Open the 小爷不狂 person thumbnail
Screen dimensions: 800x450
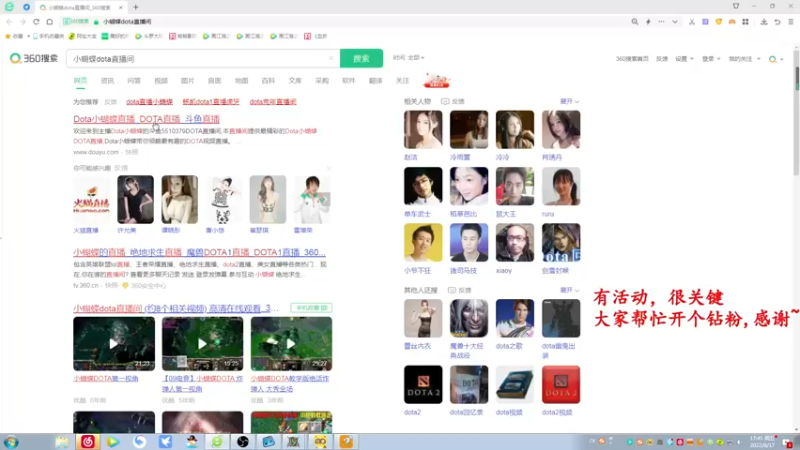click(x=423, y=242)
